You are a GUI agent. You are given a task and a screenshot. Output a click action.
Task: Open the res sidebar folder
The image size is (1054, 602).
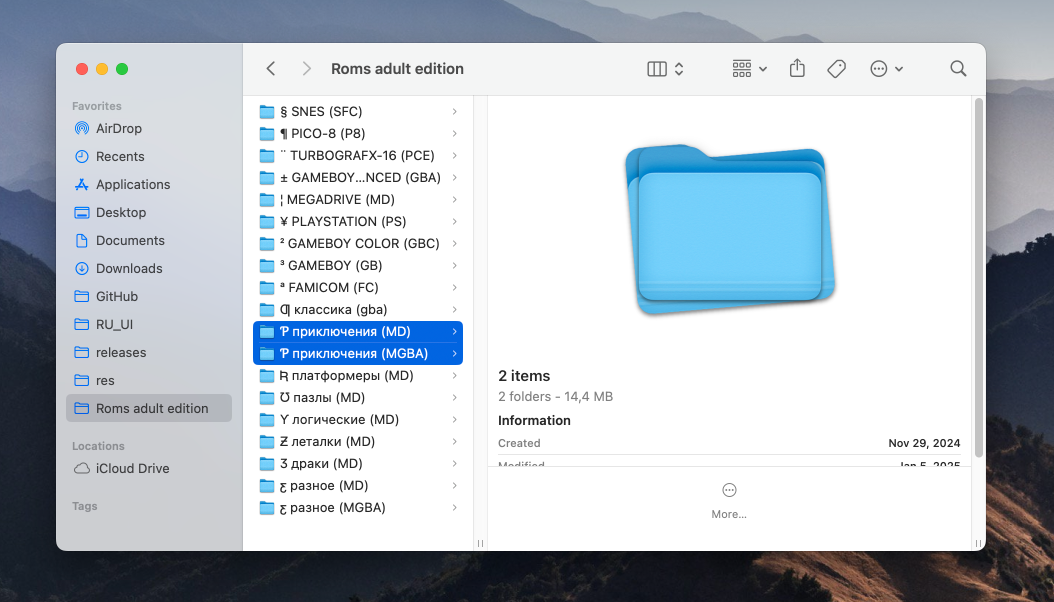click(149, 380)
